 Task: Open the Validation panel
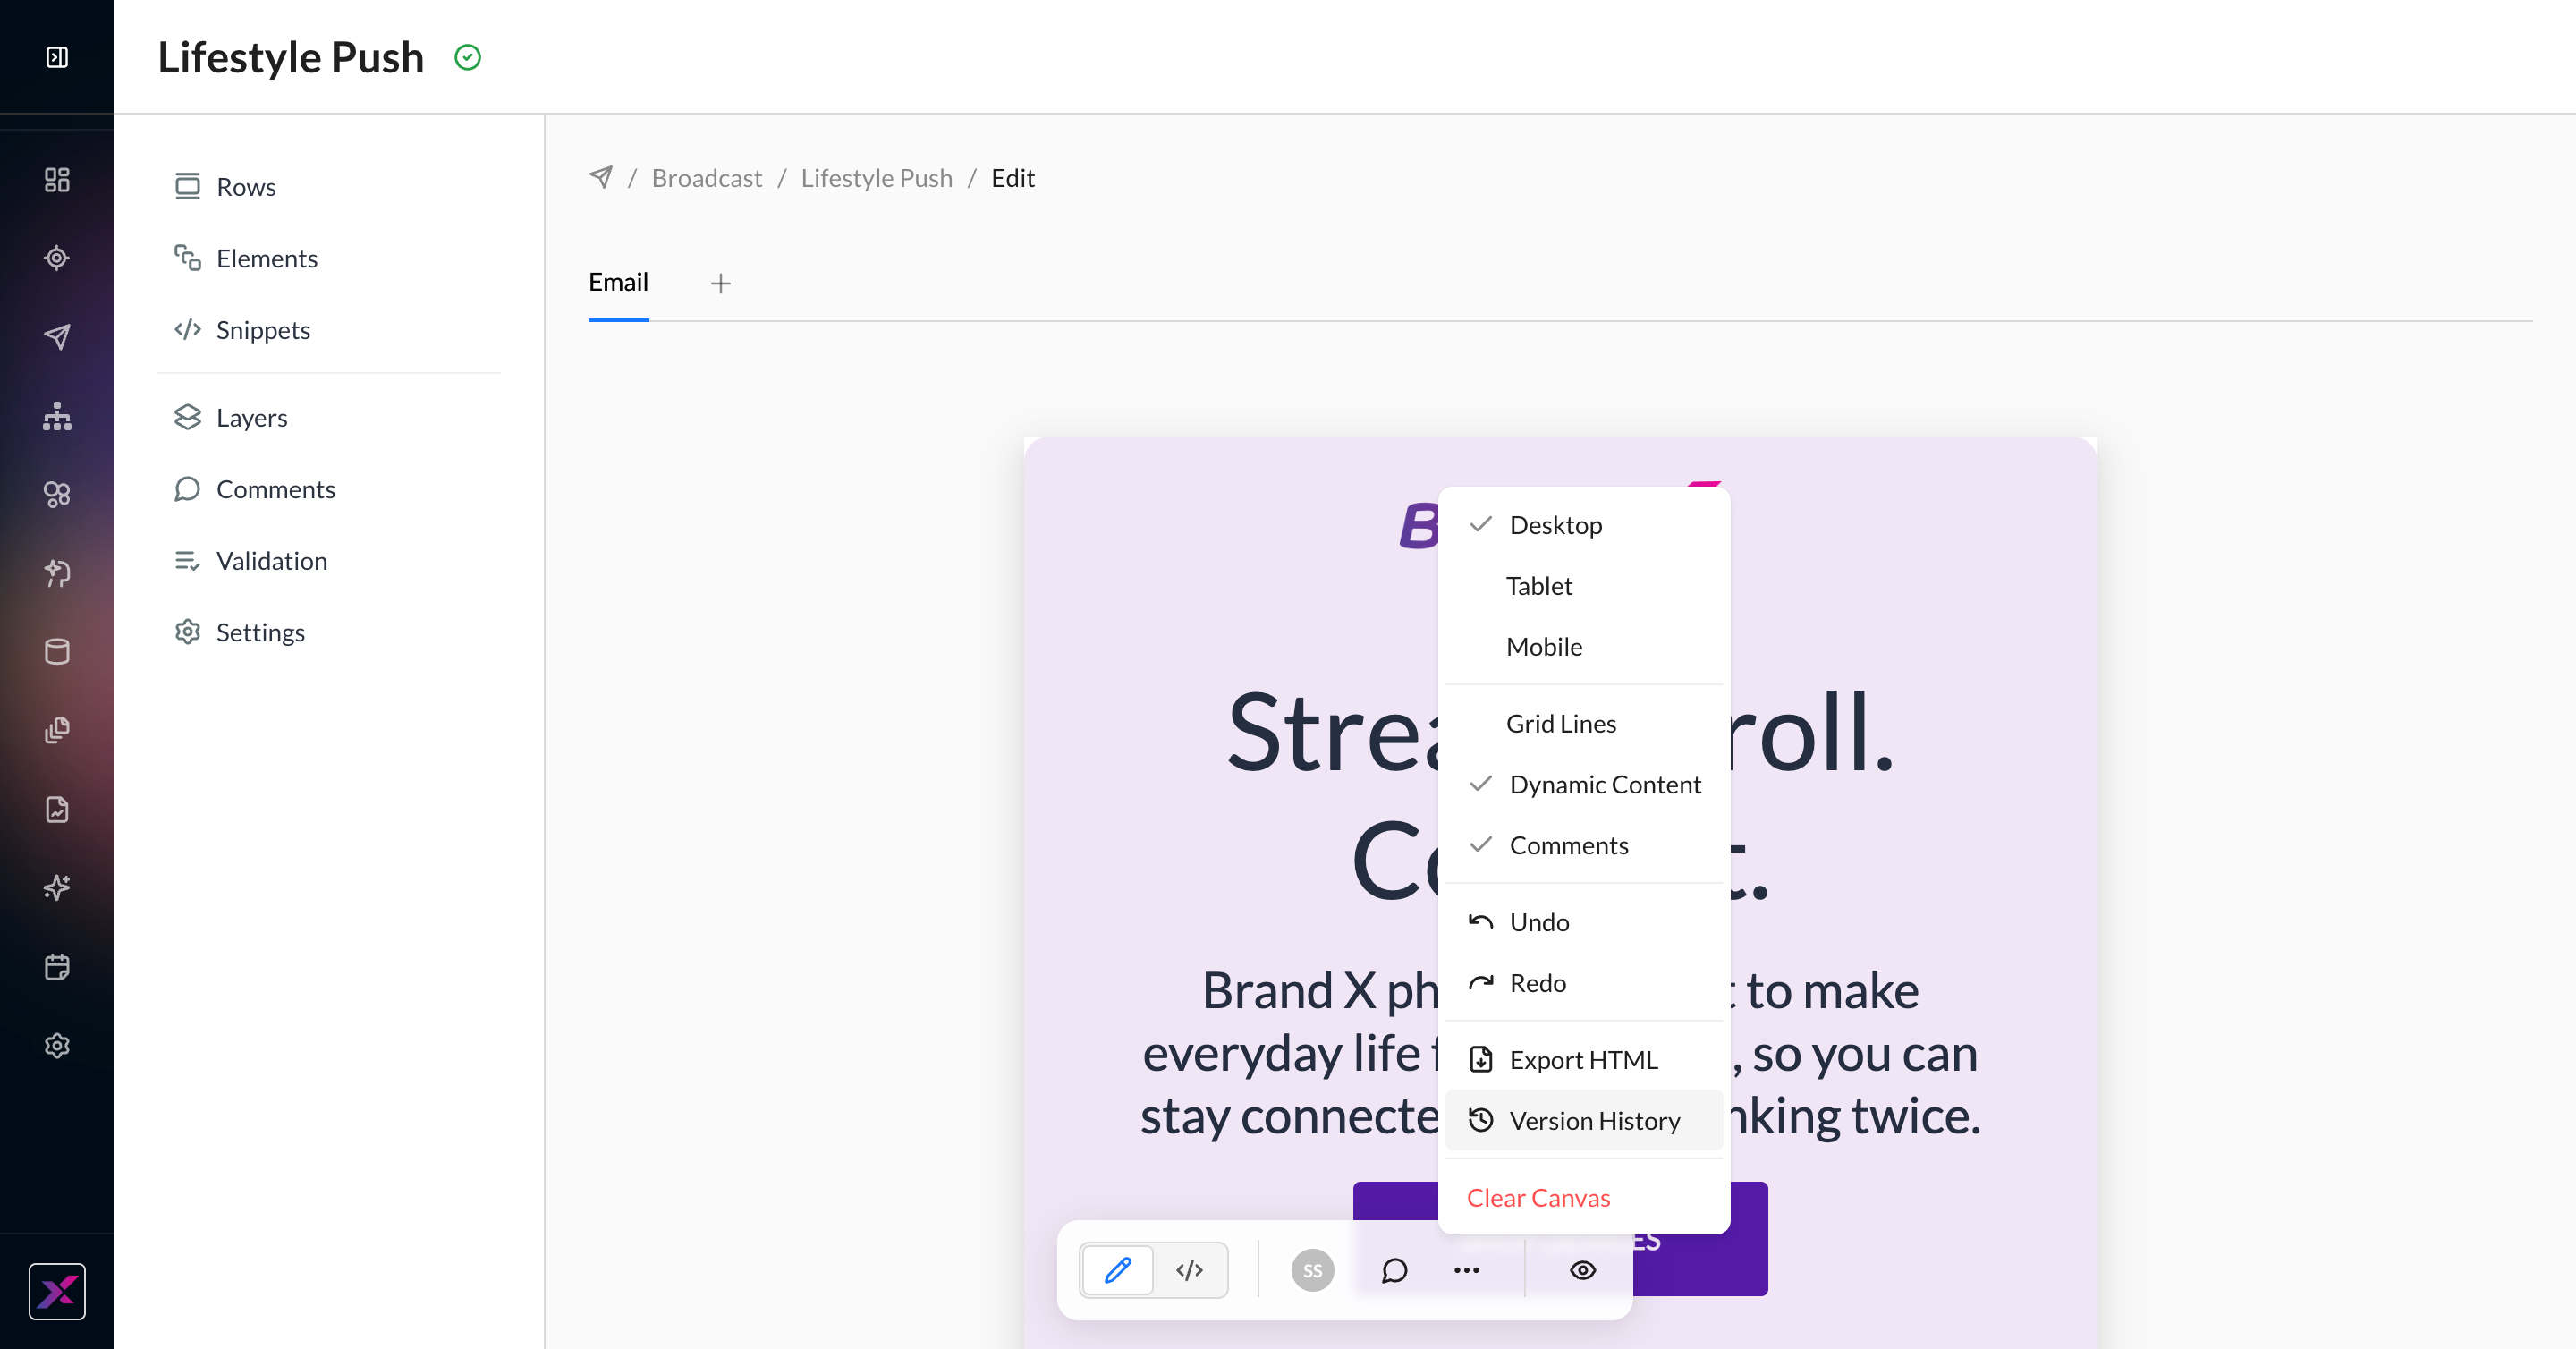[329, 561]
